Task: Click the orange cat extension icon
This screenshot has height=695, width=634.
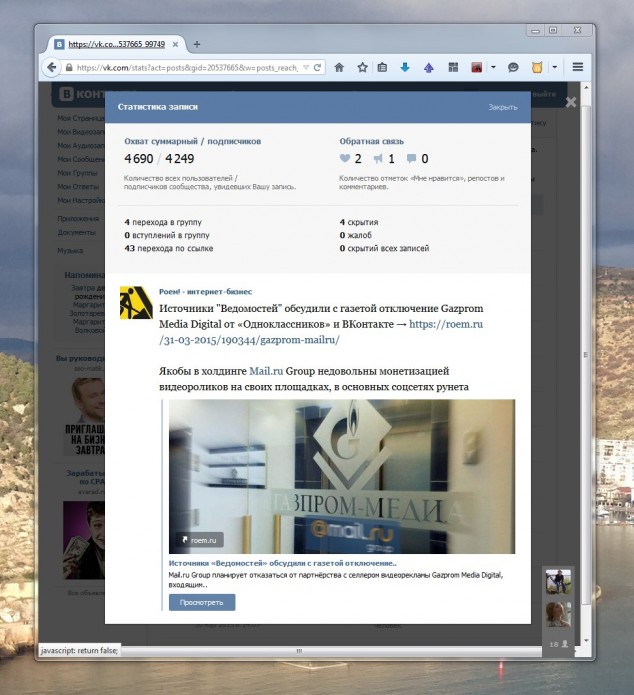Action: [x=537, y=67]
